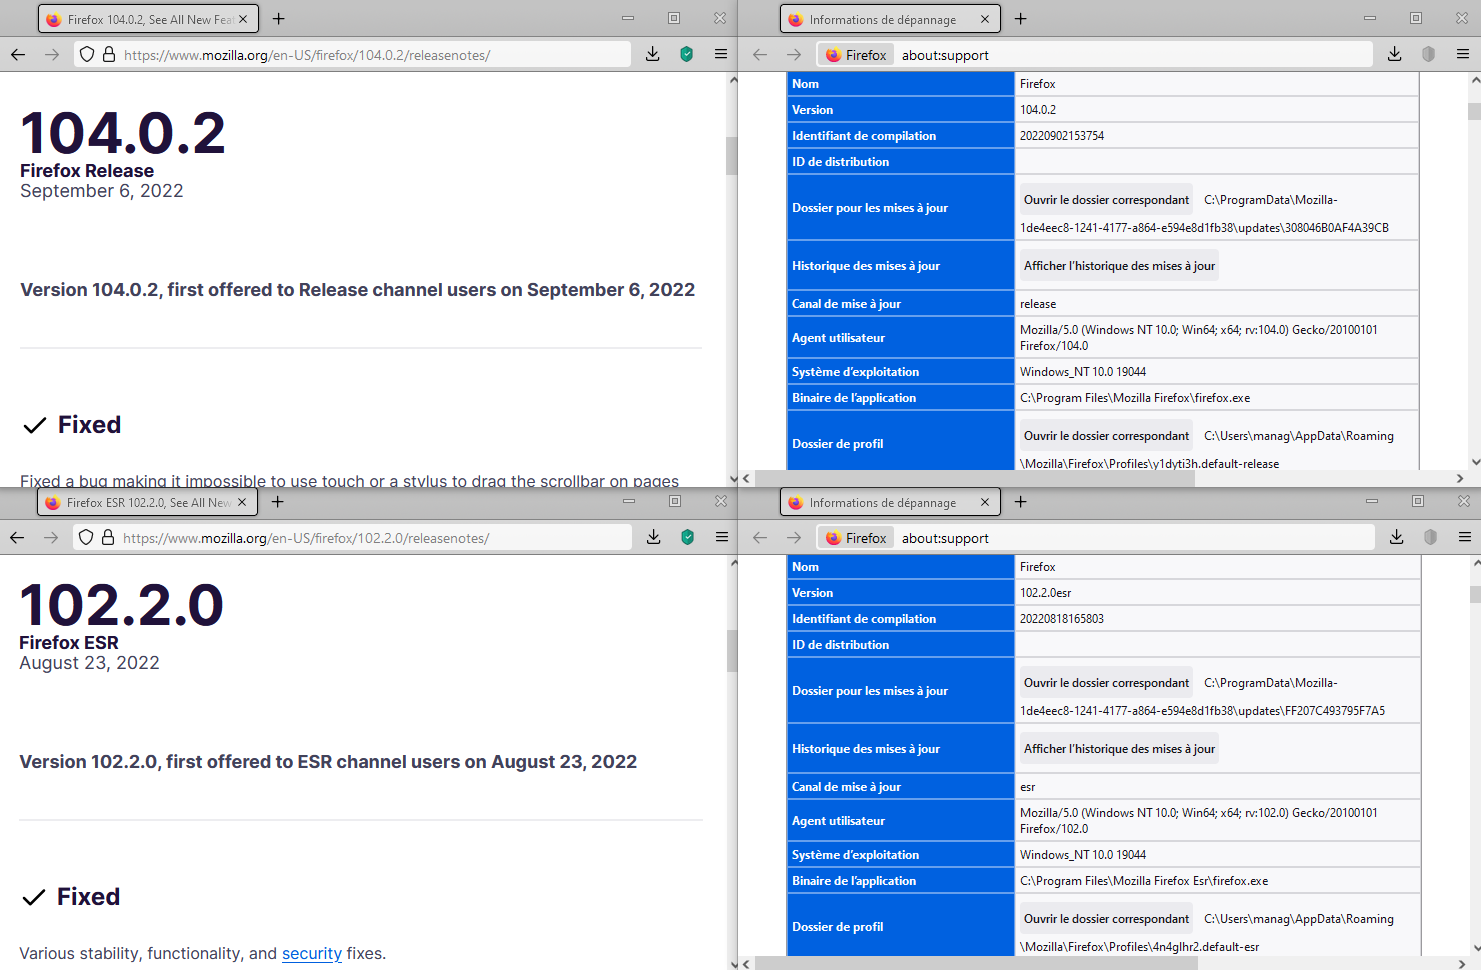Click the version value 102.2.0esr
Viewport: 1481px width, 970px height.
pos(1045,593)
